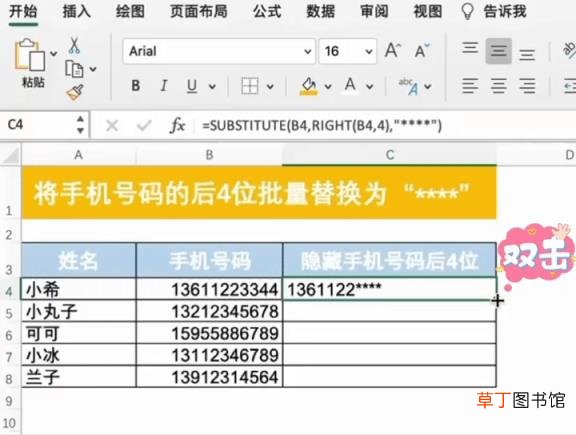Click the name cell 小丸子
Image resolution: width=576 pixels, height=435 pixels.
point(79,311)
